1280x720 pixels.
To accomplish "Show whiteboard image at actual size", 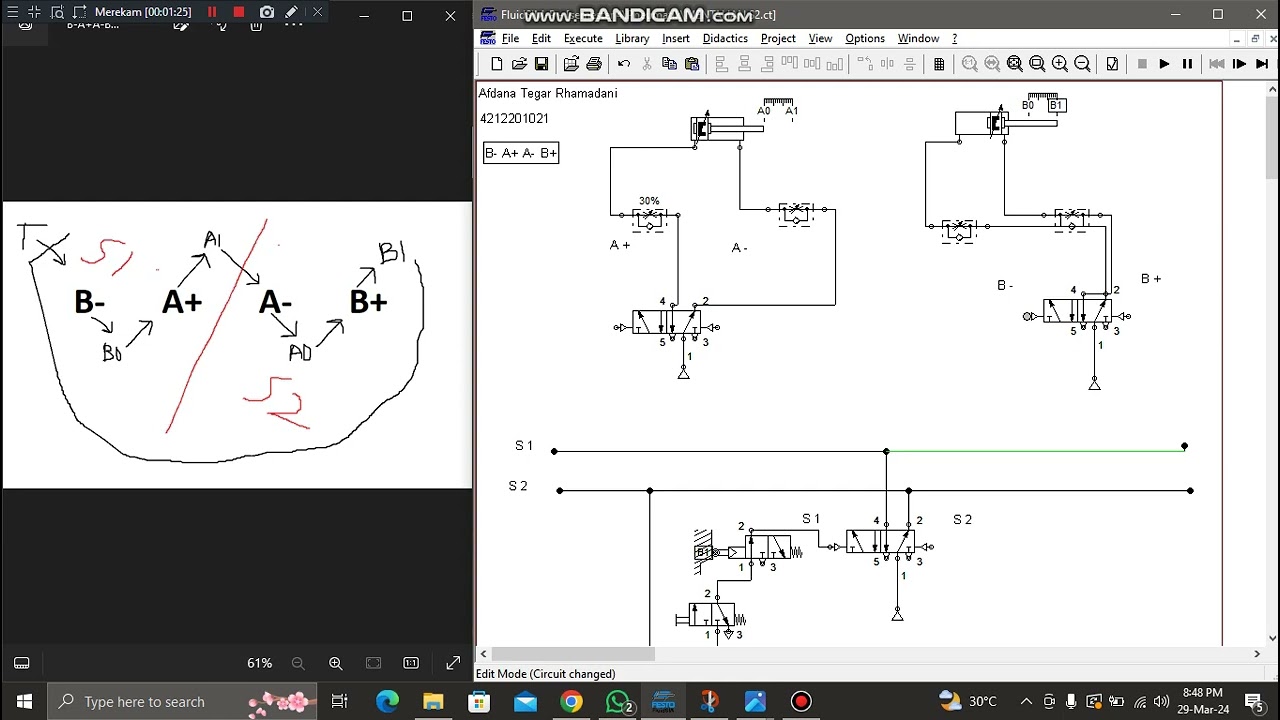I will tap(411, 663).
